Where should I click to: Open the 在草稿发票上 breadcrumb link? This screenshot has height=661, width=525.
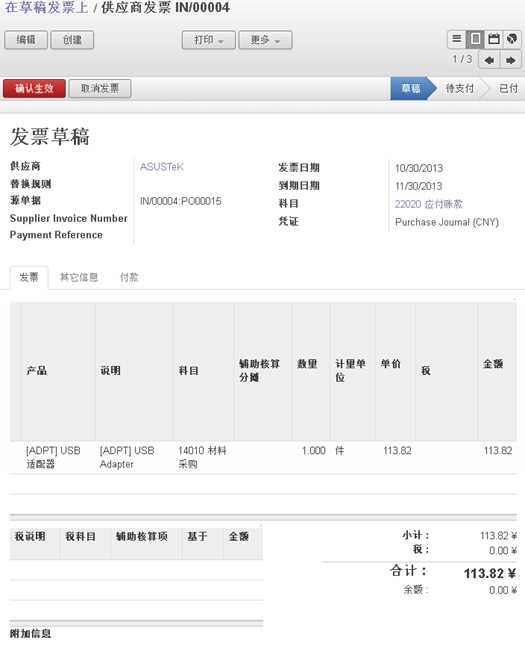click(46, 8)
